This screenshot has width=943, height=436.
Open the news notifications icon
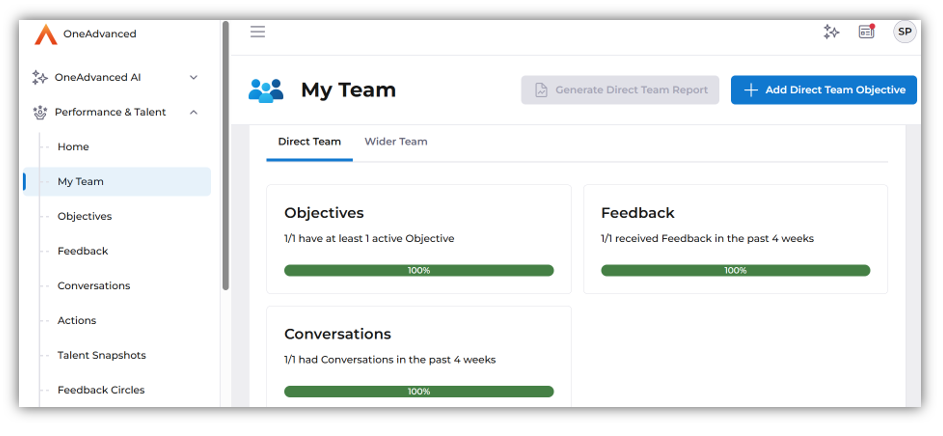[x=867, y=32]
